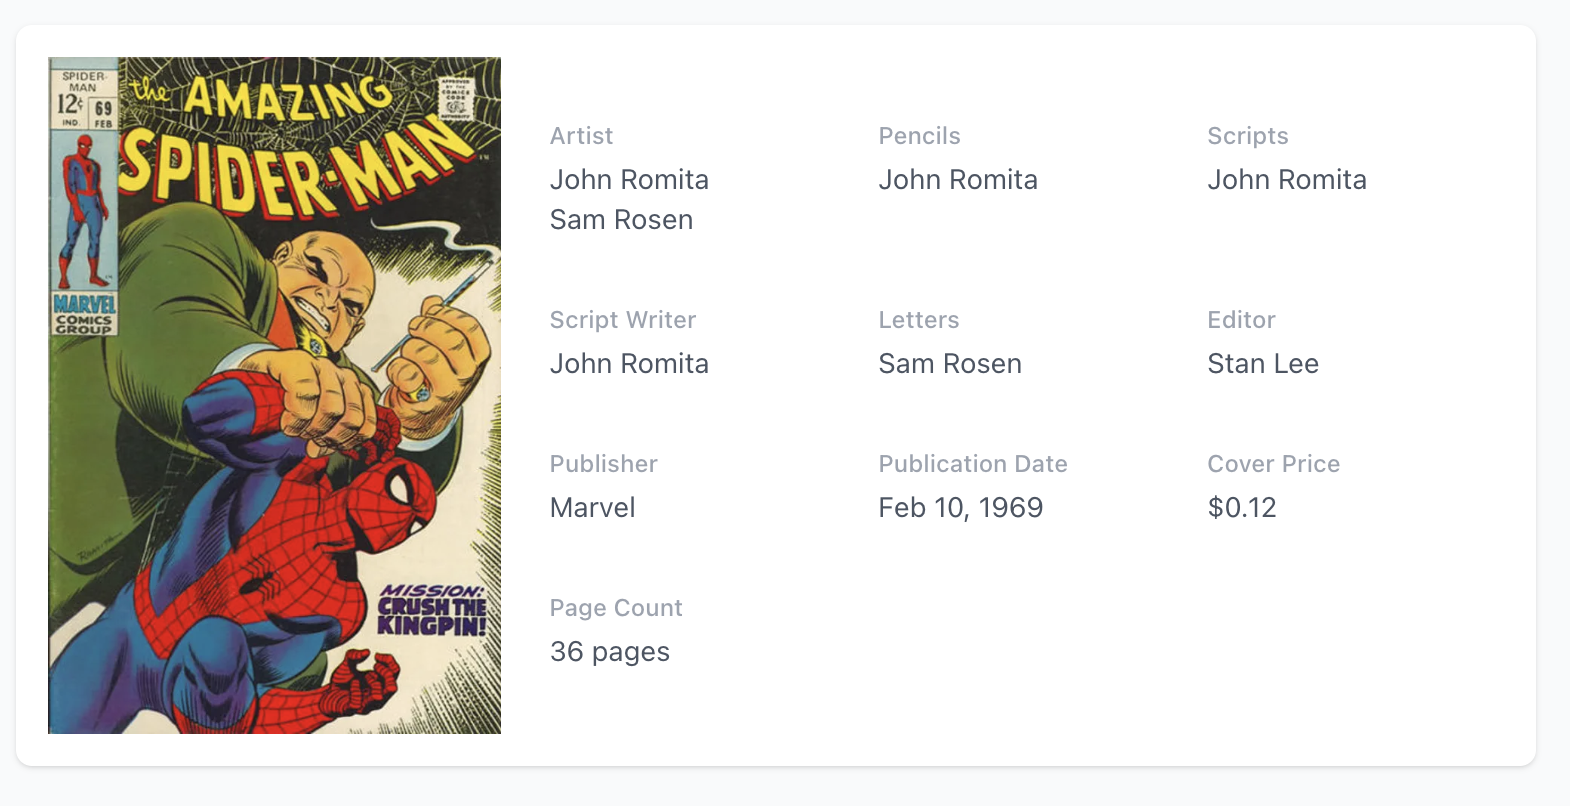Click the Marvel publisher name
Viewport: 1570px width, 806px height.
(592, 508)
